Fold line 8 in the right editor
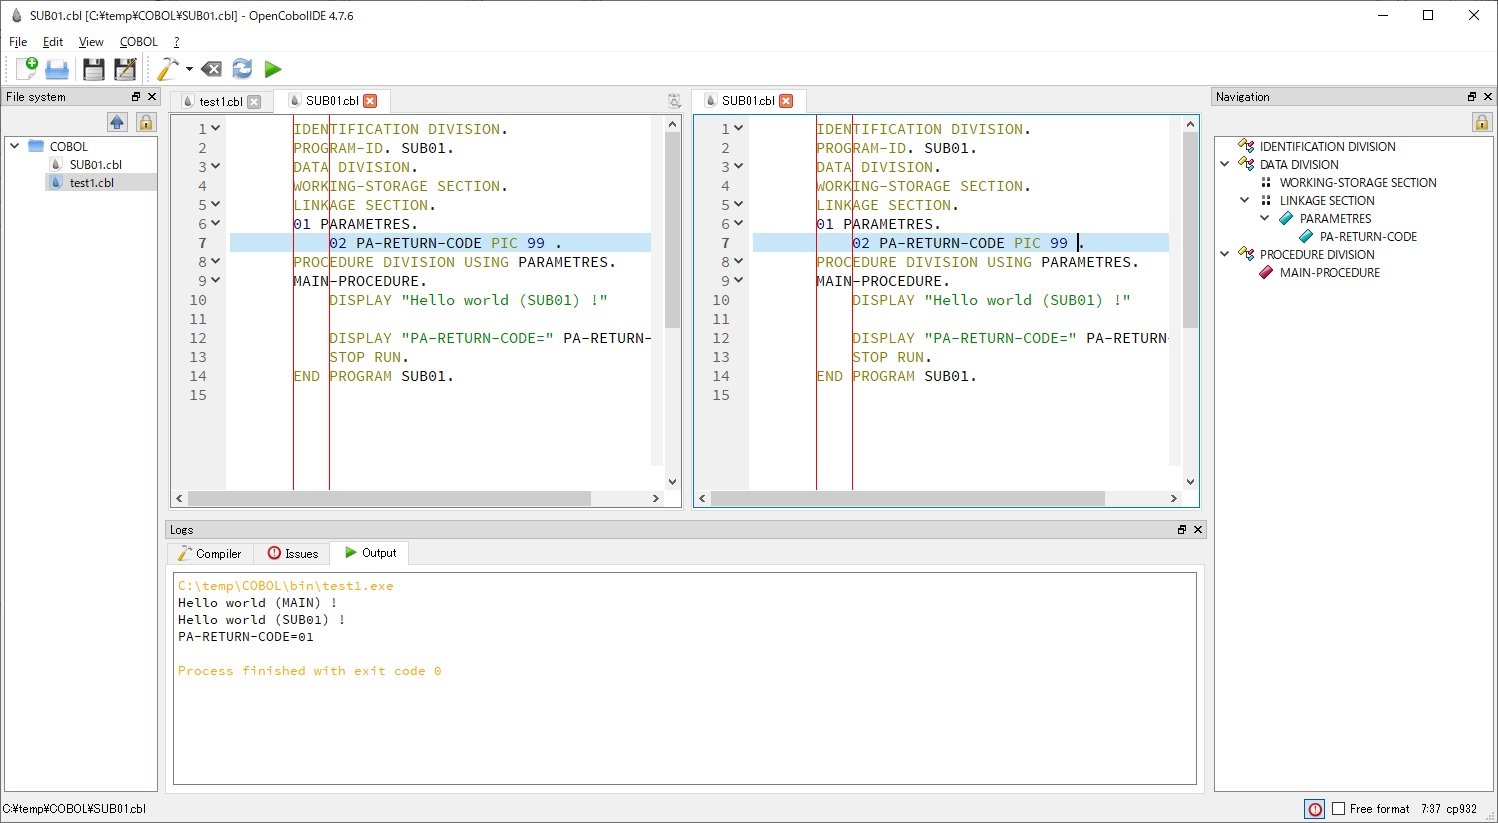The height and width of the screenshot is (823, 1498). (738, 261)
